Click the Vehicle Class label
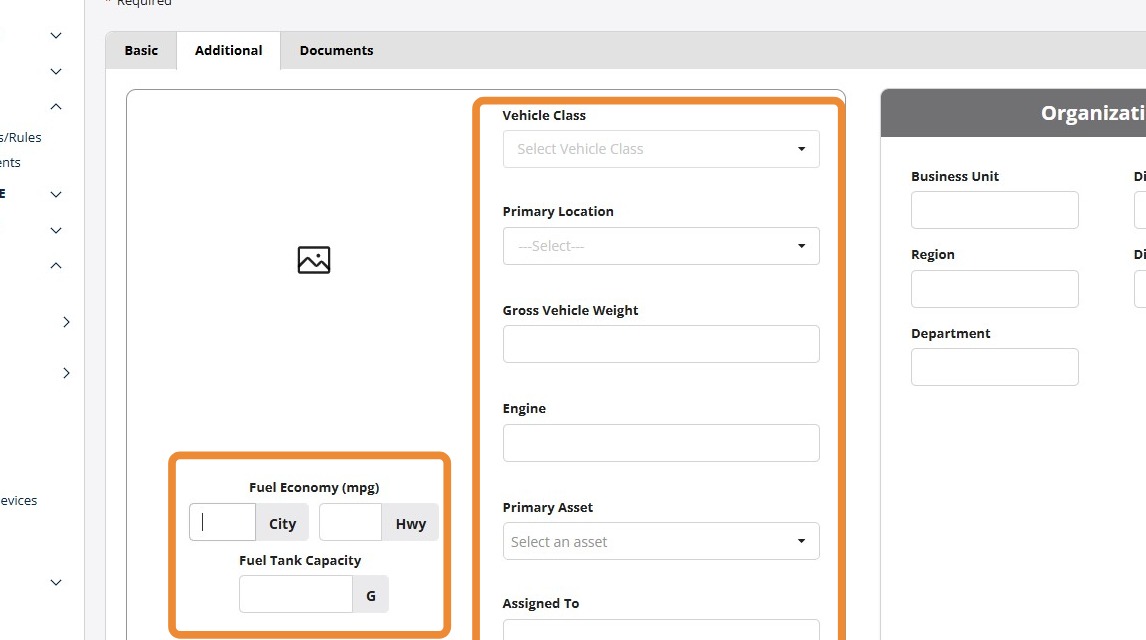 tap(544, 115)
